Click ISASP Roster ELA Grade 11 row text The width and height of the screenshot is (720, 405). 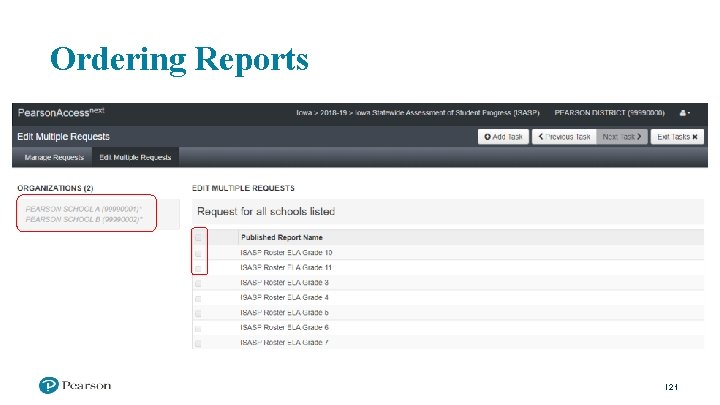(x=286, y=268)
